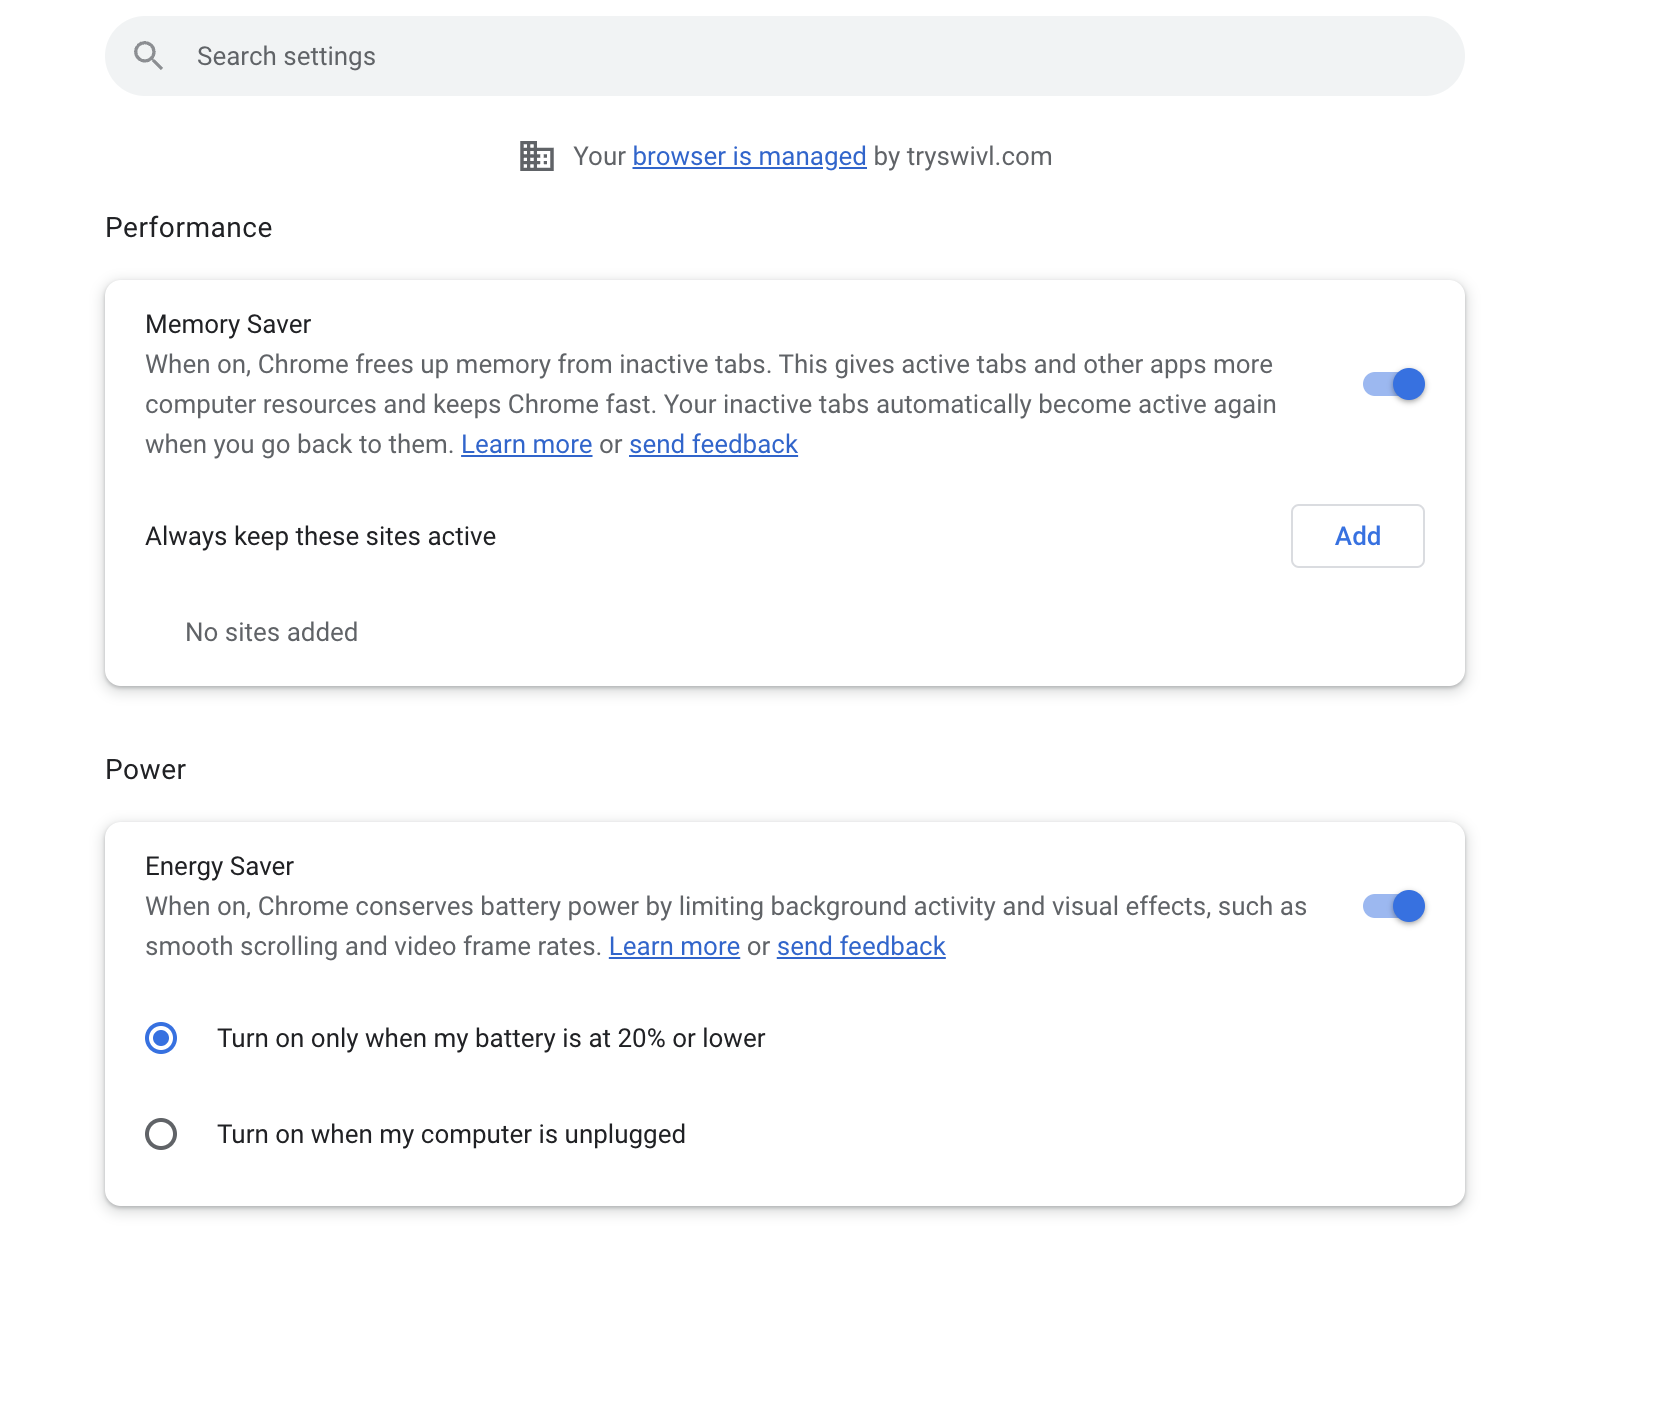Viewport: 1654px width, 1420px height.
Task: Open the "browser is managed" link
Action: [749, 156]
